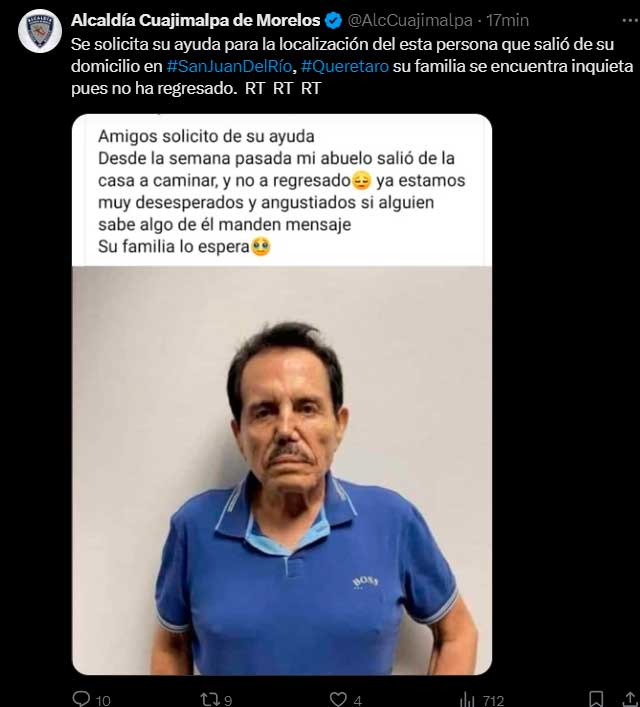
Task: Click the share upload arrow icon
Action: click(630, 699)
